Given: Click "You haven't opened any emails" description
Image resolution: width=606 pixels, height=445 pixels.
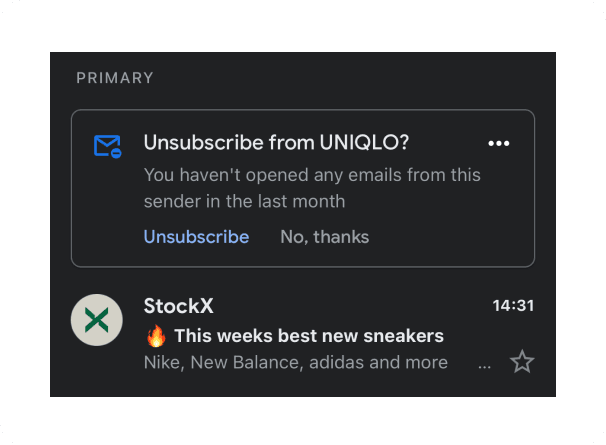Looking at the screenshot, I should [312, 175].
